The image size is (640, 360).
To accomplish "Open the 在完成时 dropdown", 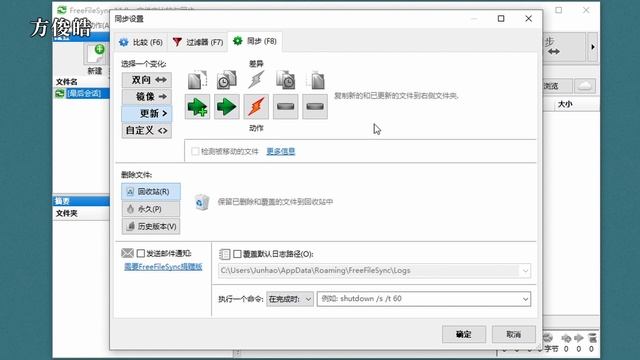I will pos(290,299).
